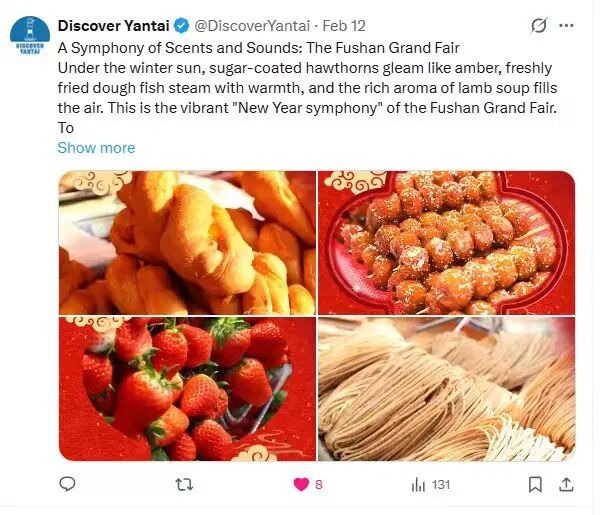This screenshot has height=515, width=603.
Task: Click the reply speech bubble icon
Action: click(x=67, y=484)
